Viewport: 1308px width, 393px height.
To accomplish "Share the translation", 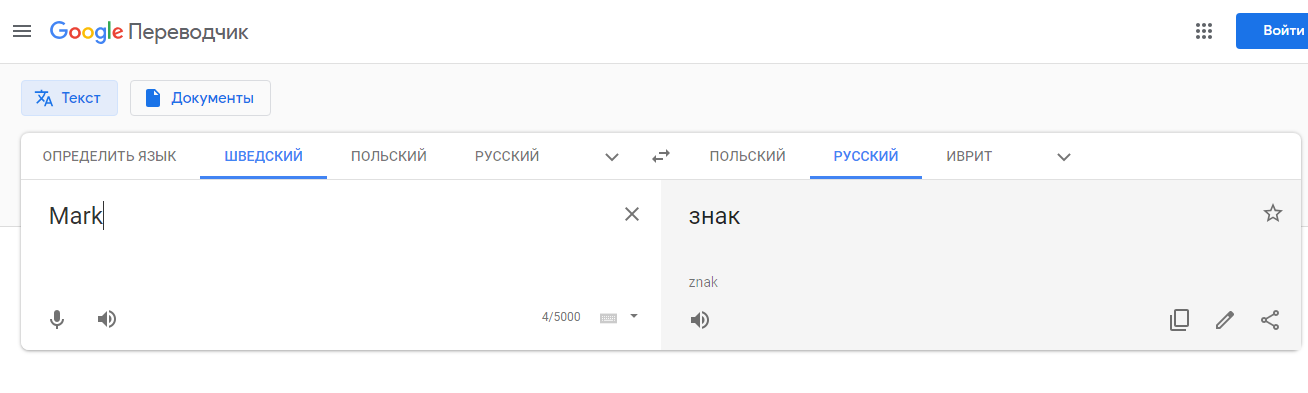I will point(1270,320).
